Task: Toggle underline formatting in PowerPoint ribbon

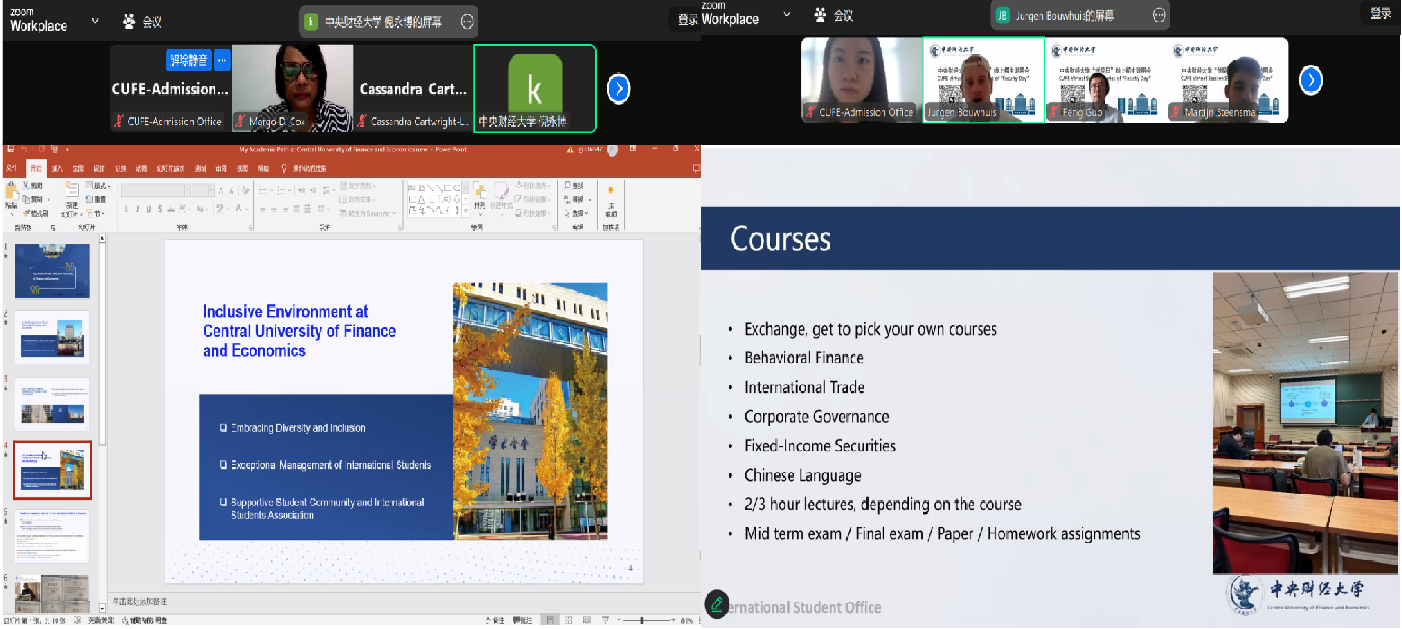Action: pos(150,209)
